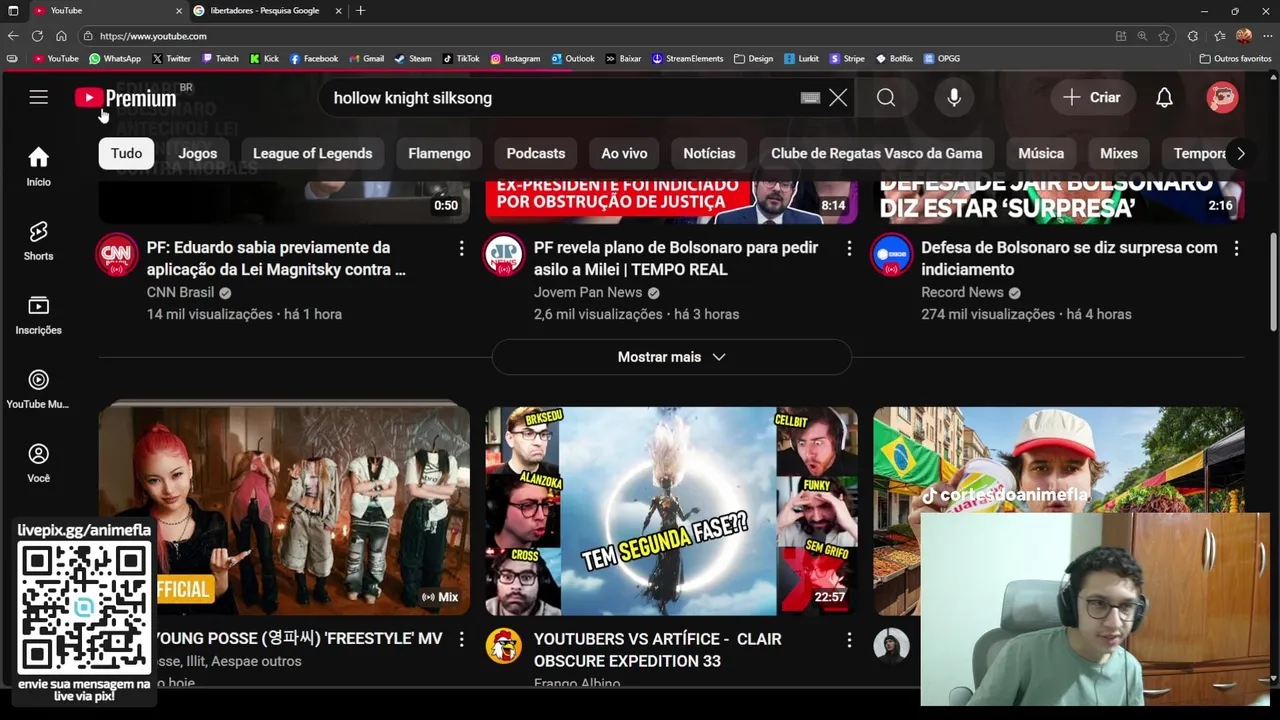
Task: Open the notifications bell
Action: pos(1164,97)
